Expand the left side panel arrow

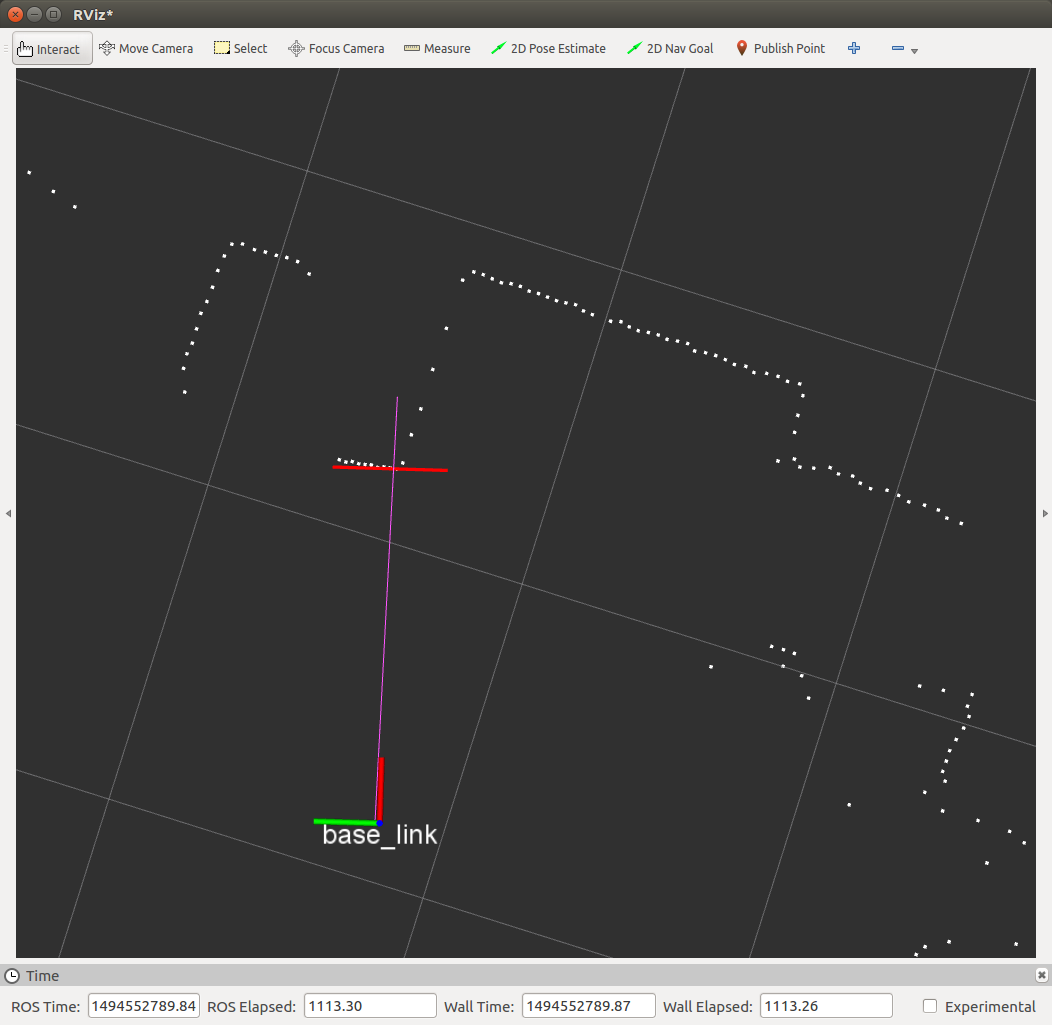[x=8, y=513]
